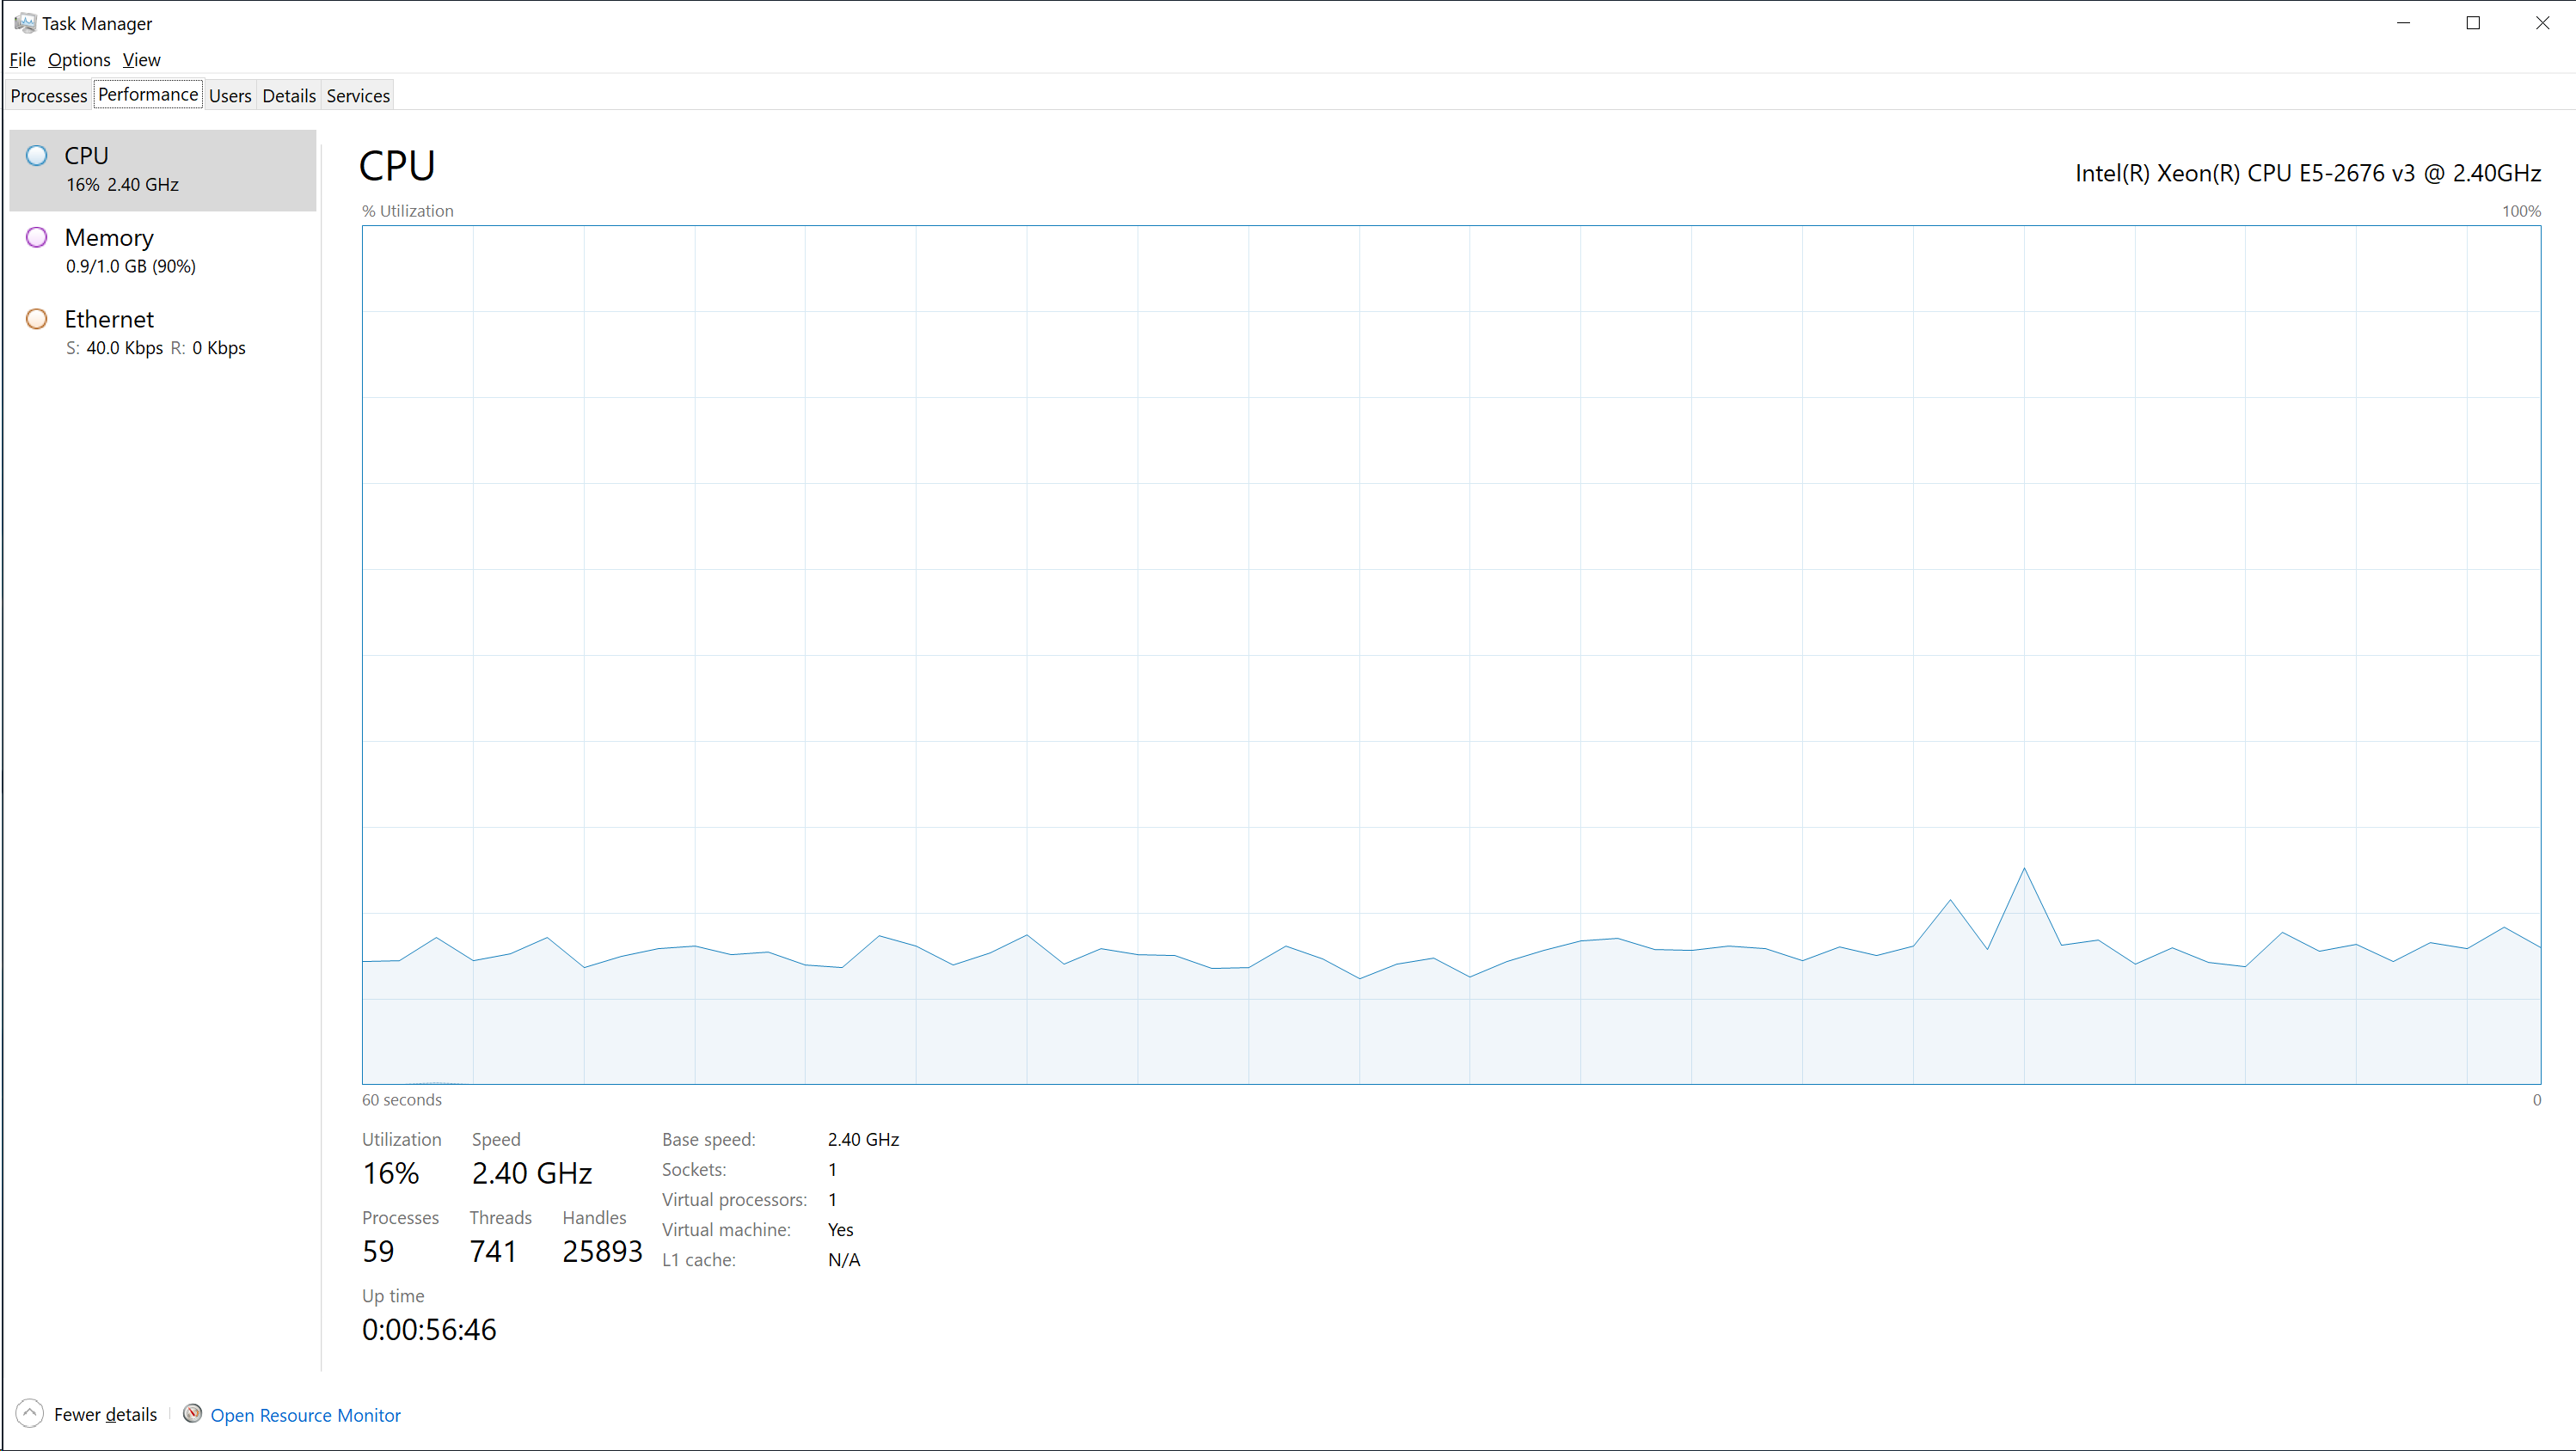Collapse view with Fewer details chevron
Image resolution: width=2576 pixels, height=1451 pixels.
[29, 1414]
